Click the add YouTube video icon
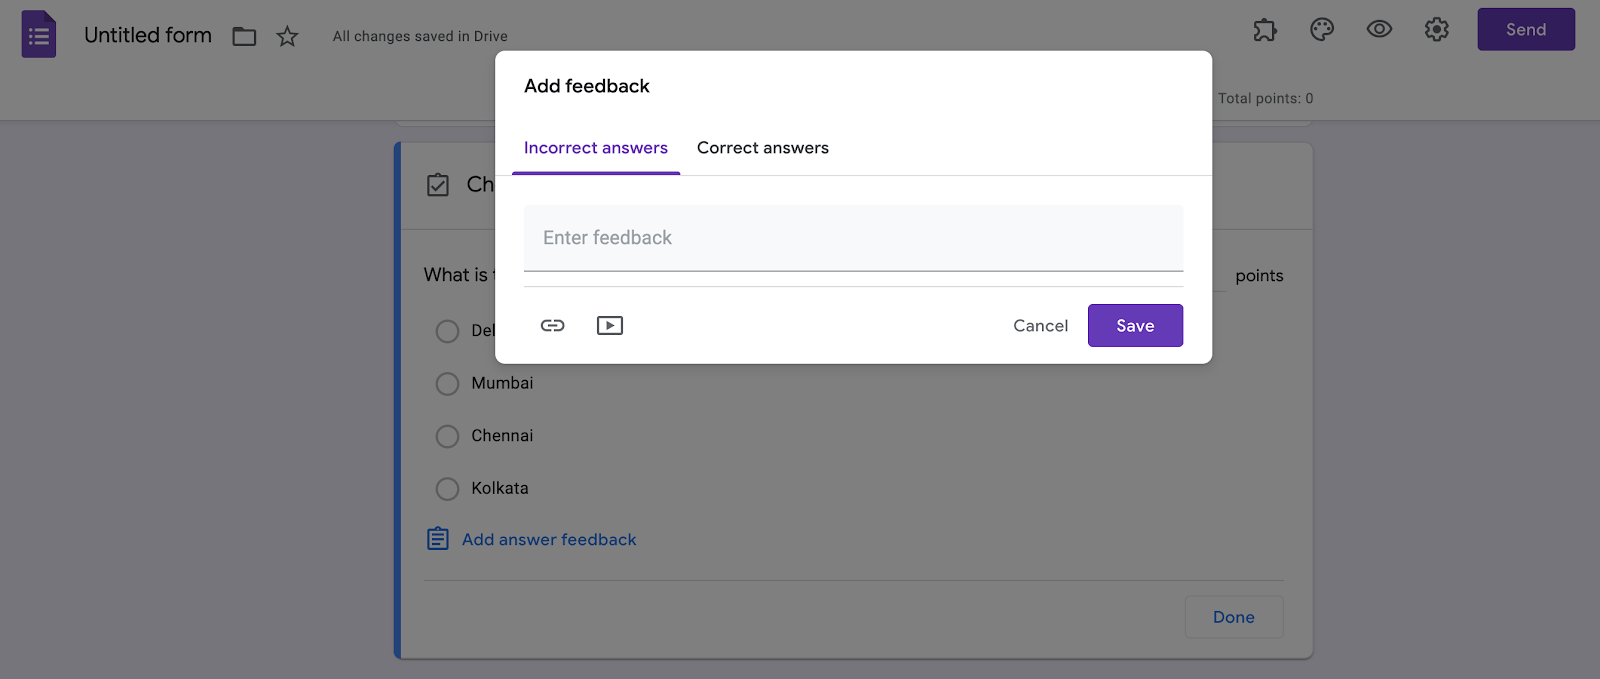 point(610,325)
